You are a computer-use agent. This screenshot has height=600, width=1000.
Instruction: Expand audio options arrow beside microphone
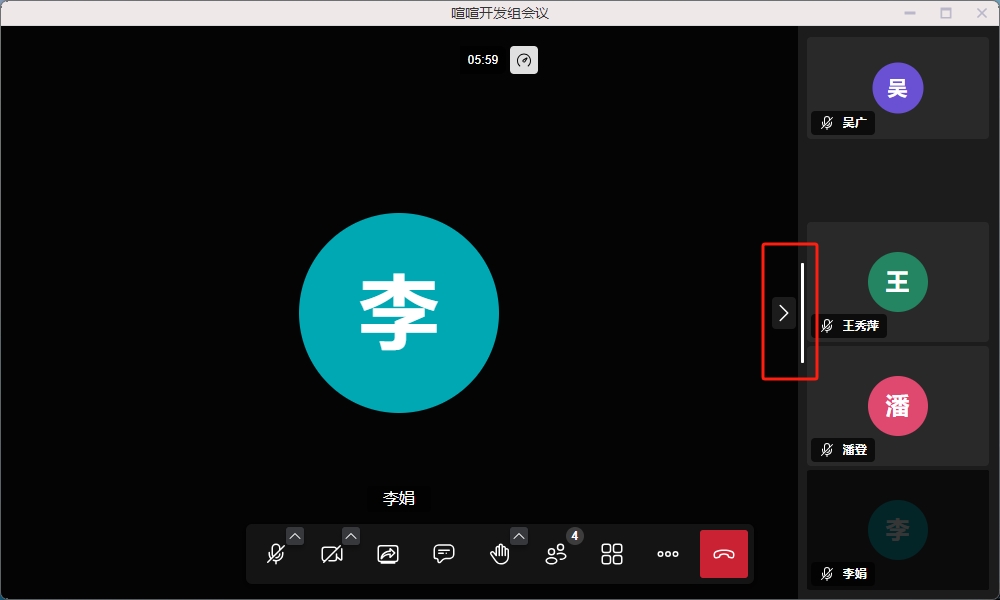pos(295,535)
